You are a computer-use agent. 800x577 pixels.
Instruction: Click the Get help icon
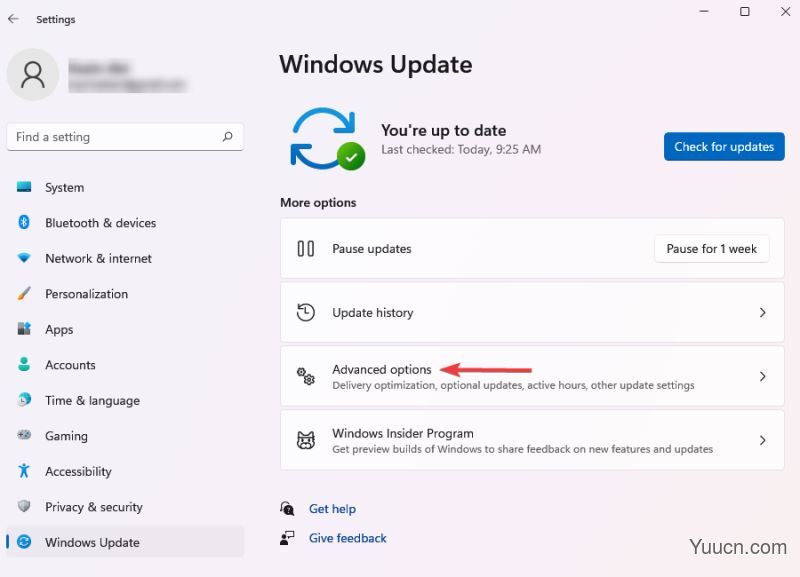[287, 508]
